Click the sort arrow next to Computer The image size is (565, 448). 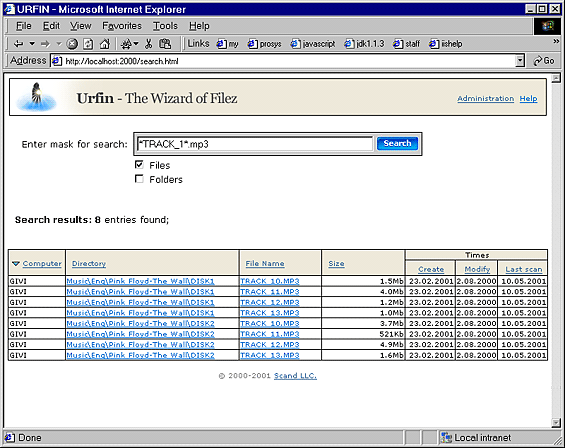click(16, 263)
